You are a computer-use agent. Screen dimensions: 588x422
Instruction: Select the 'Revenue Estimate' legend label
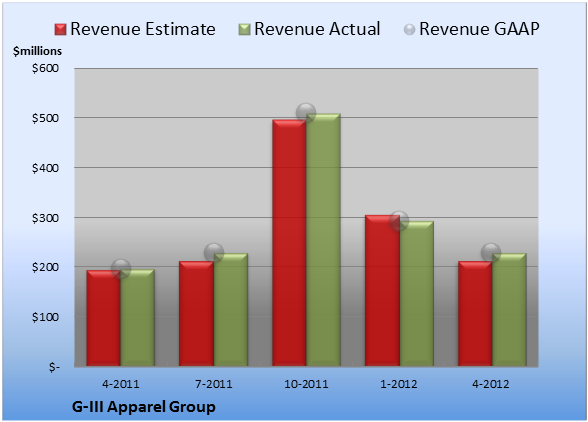143,29
